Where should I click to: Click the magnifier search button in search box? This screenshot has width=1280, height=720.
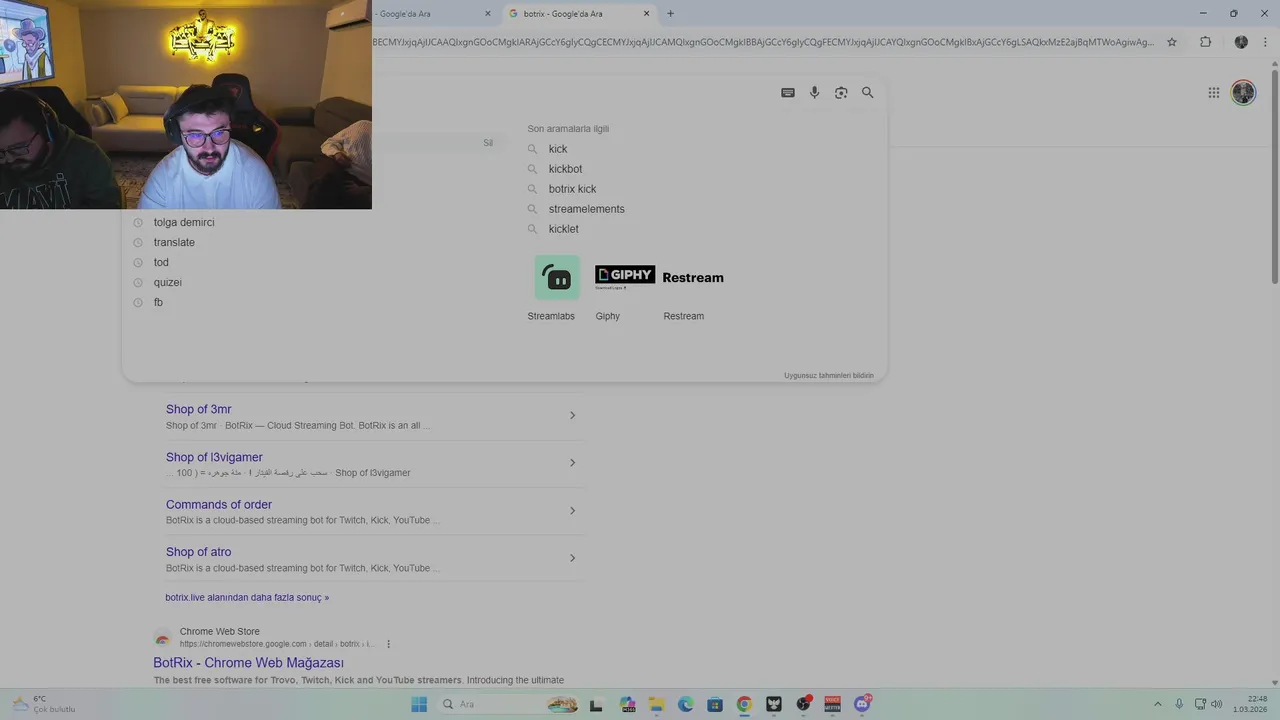click(867, 93)
